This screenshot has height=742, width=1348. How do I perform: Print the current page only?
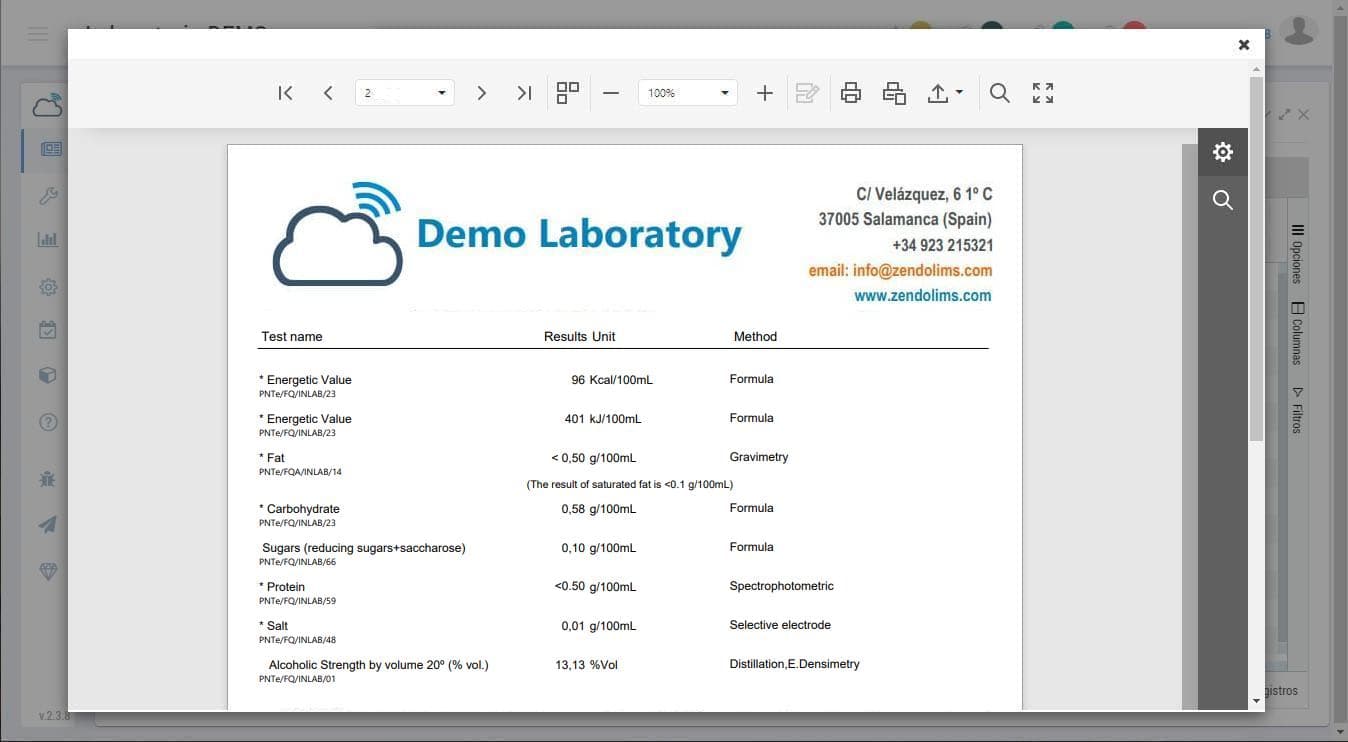pos(894,93)
